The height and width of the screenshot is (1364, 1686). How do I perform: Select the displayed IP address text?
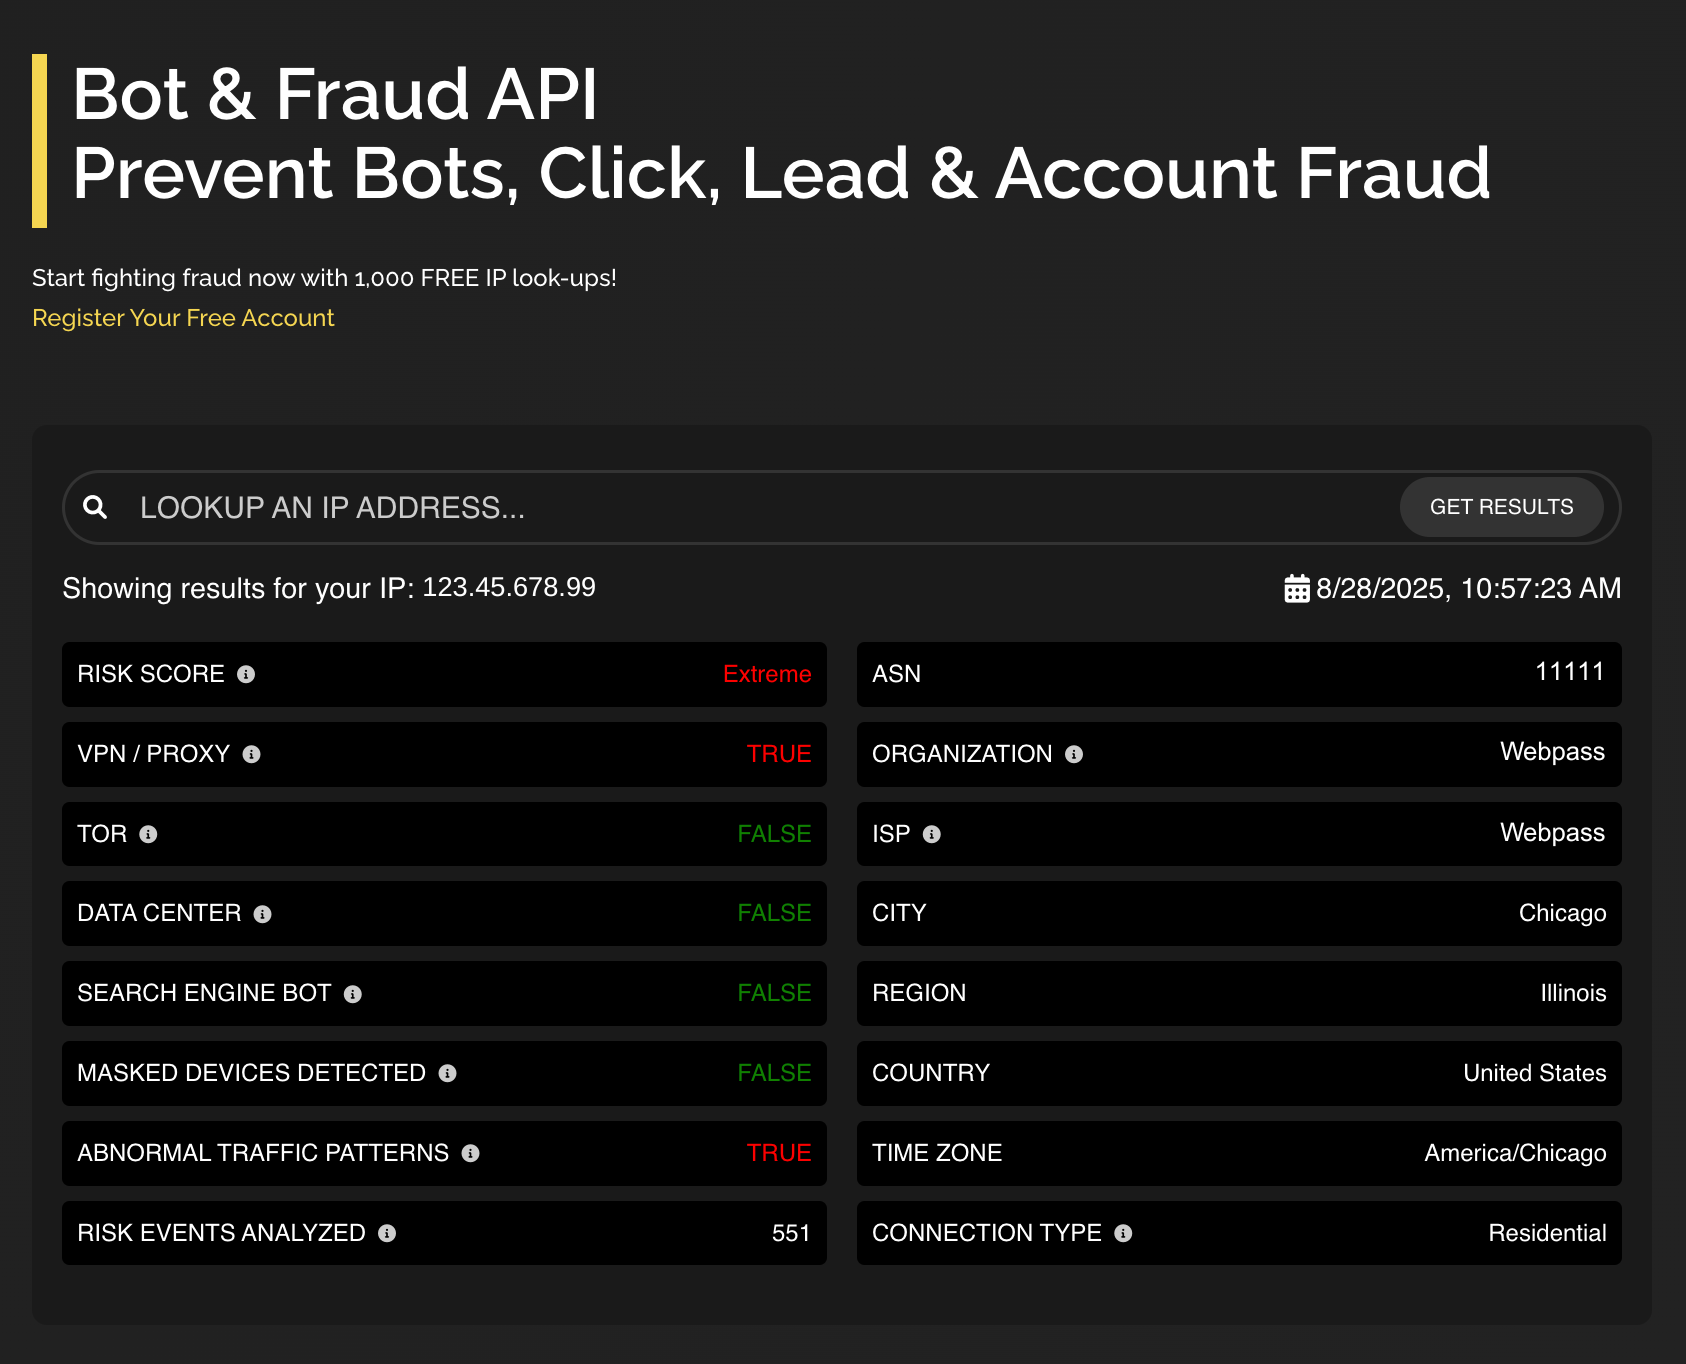509,587
